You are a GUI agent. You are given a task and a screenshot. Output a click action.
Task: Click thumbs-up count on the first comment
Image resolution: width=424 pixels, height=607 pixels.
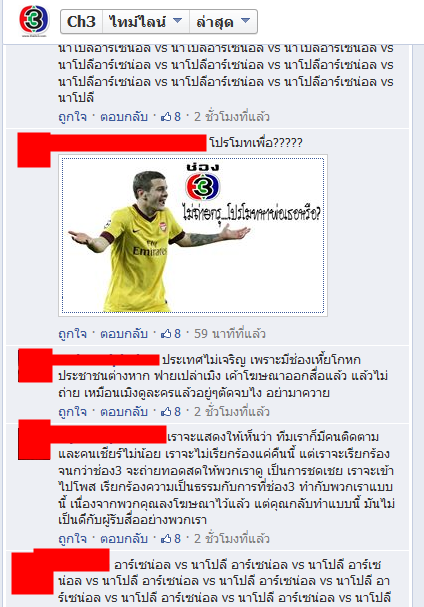[x=177, y=117]
